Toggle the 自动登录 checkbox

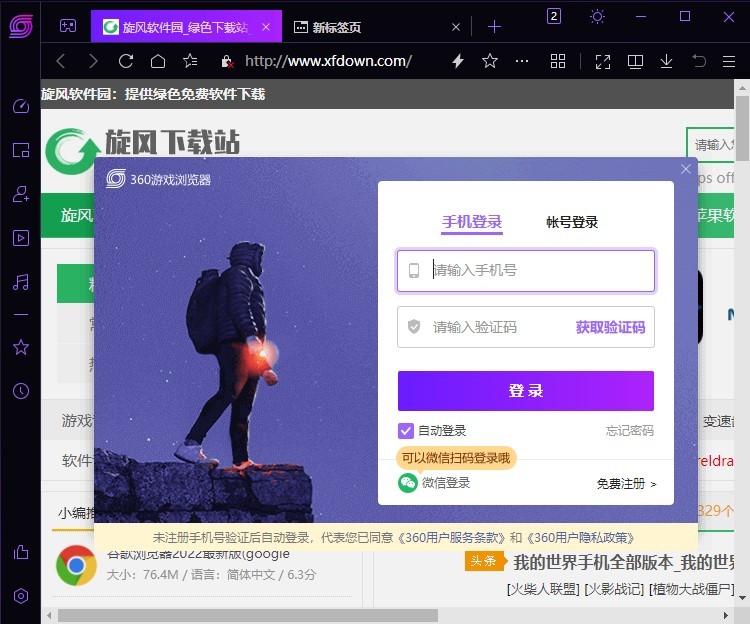tap(406, 431)
